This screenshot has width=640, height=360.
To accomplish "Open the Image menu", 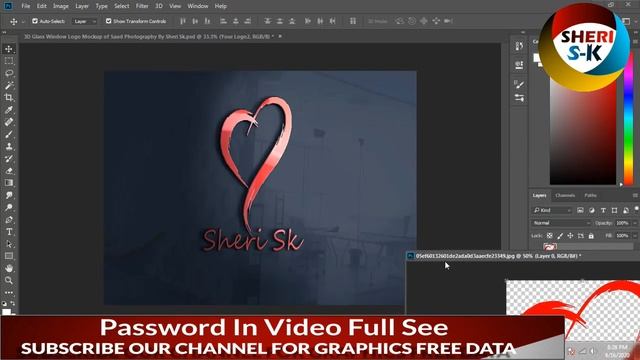I will (x=61, y=6).
